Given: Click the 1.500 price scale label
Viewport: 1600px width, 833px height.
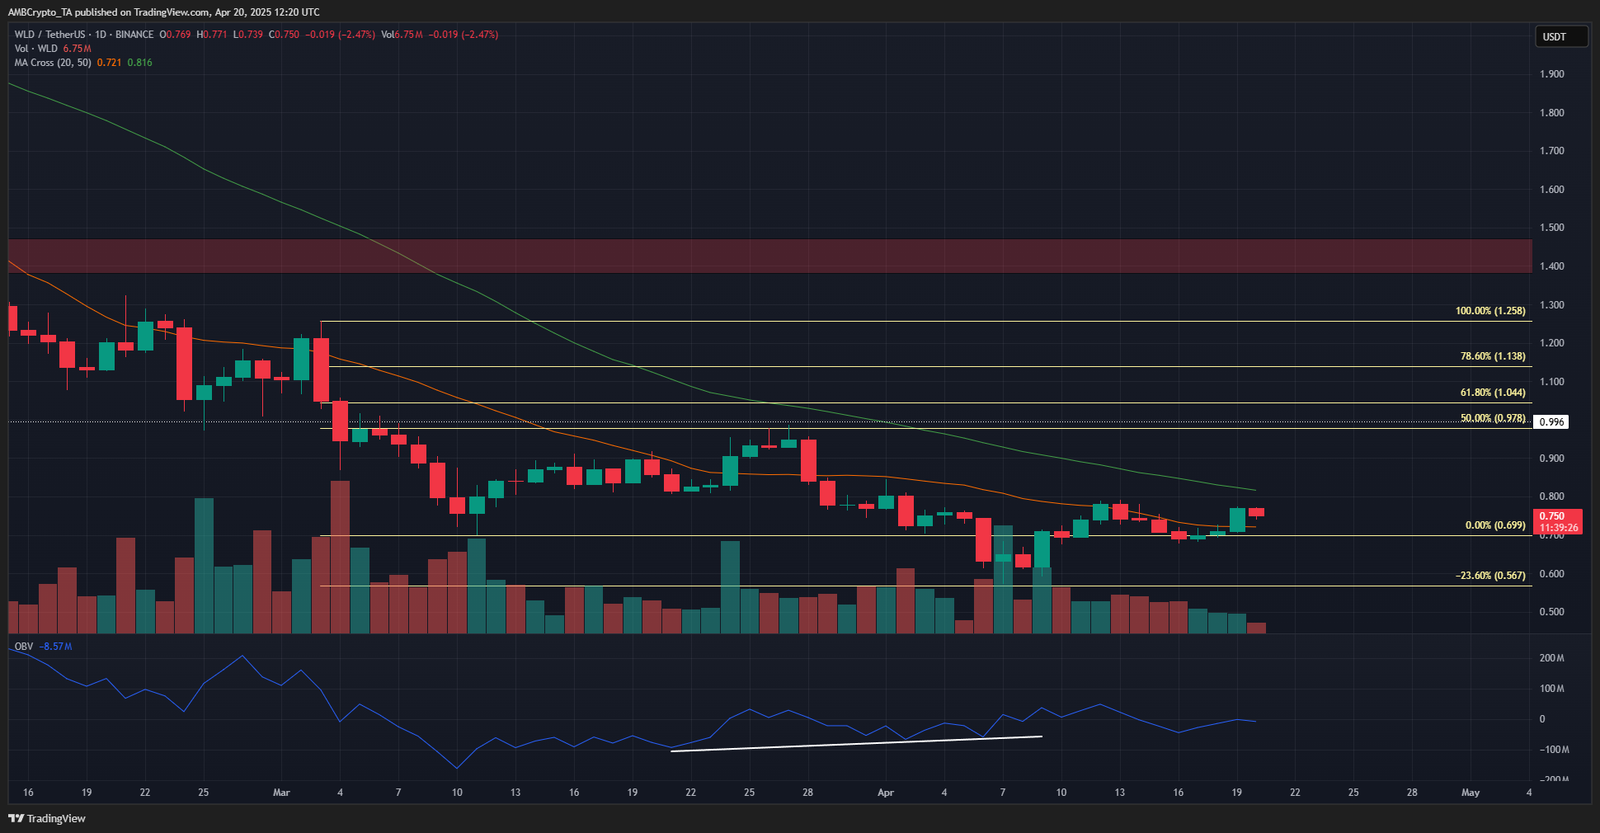Looking at the screenshot, I should (x=1552, y=227).
